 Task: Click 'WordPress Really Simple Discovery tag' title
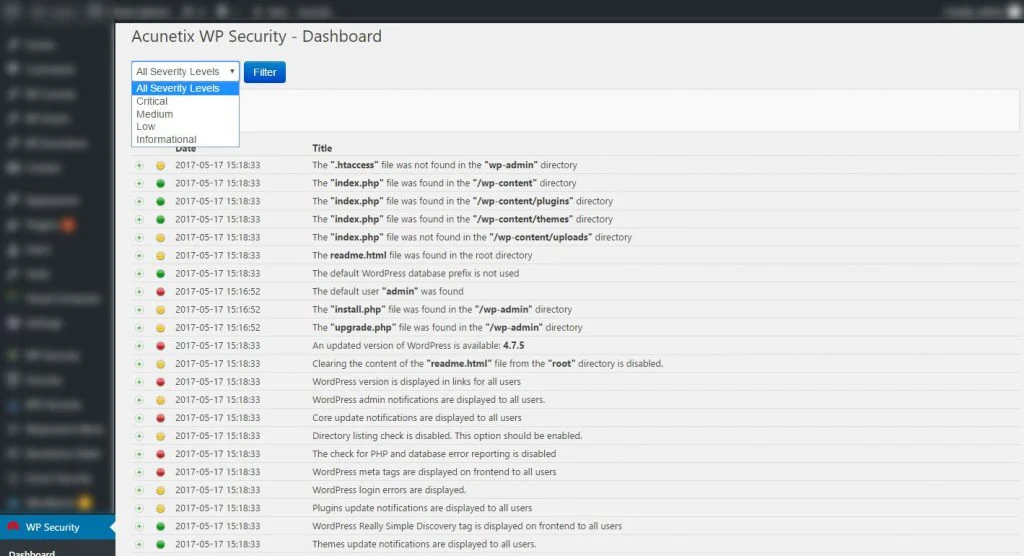(466, 526)
